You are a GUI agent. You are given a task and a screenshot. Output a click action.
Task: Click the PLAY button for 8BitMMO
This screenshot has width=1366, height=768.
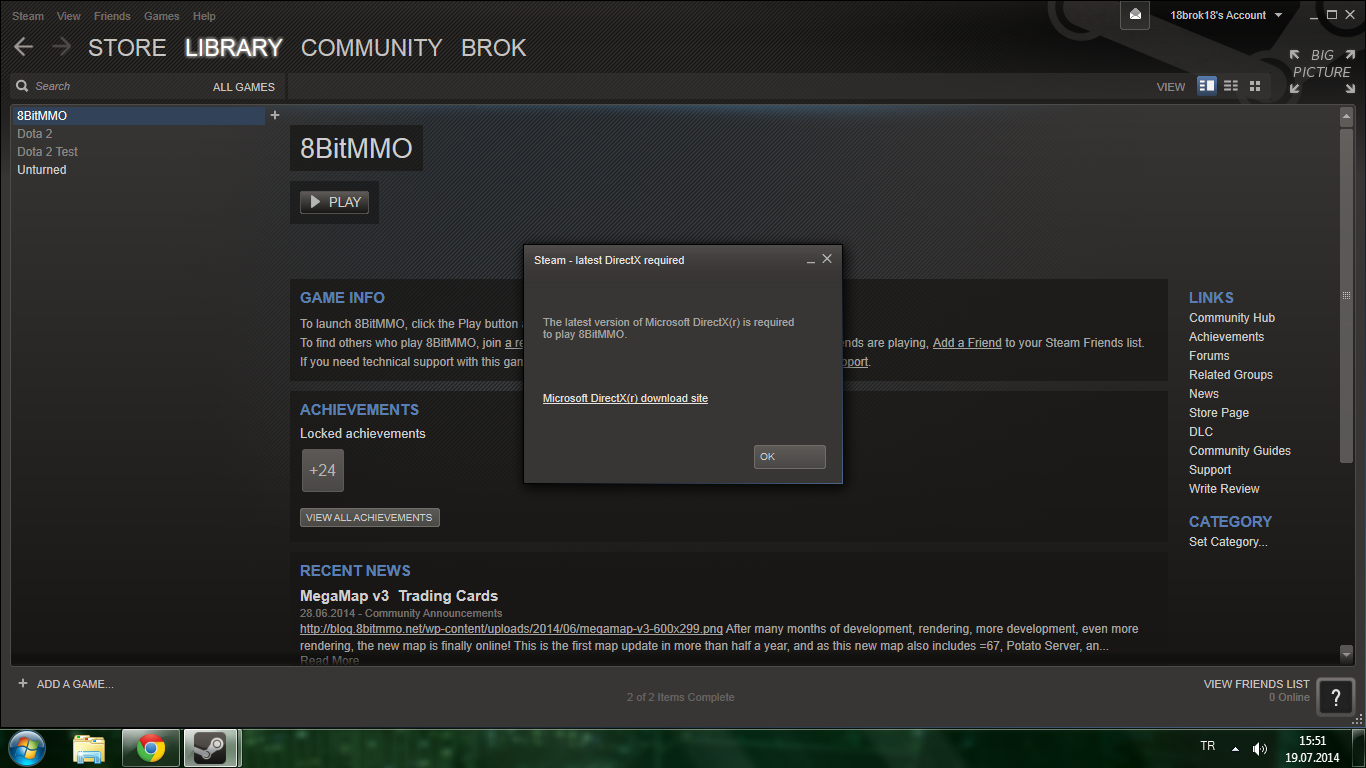click(x=335, y=202)
